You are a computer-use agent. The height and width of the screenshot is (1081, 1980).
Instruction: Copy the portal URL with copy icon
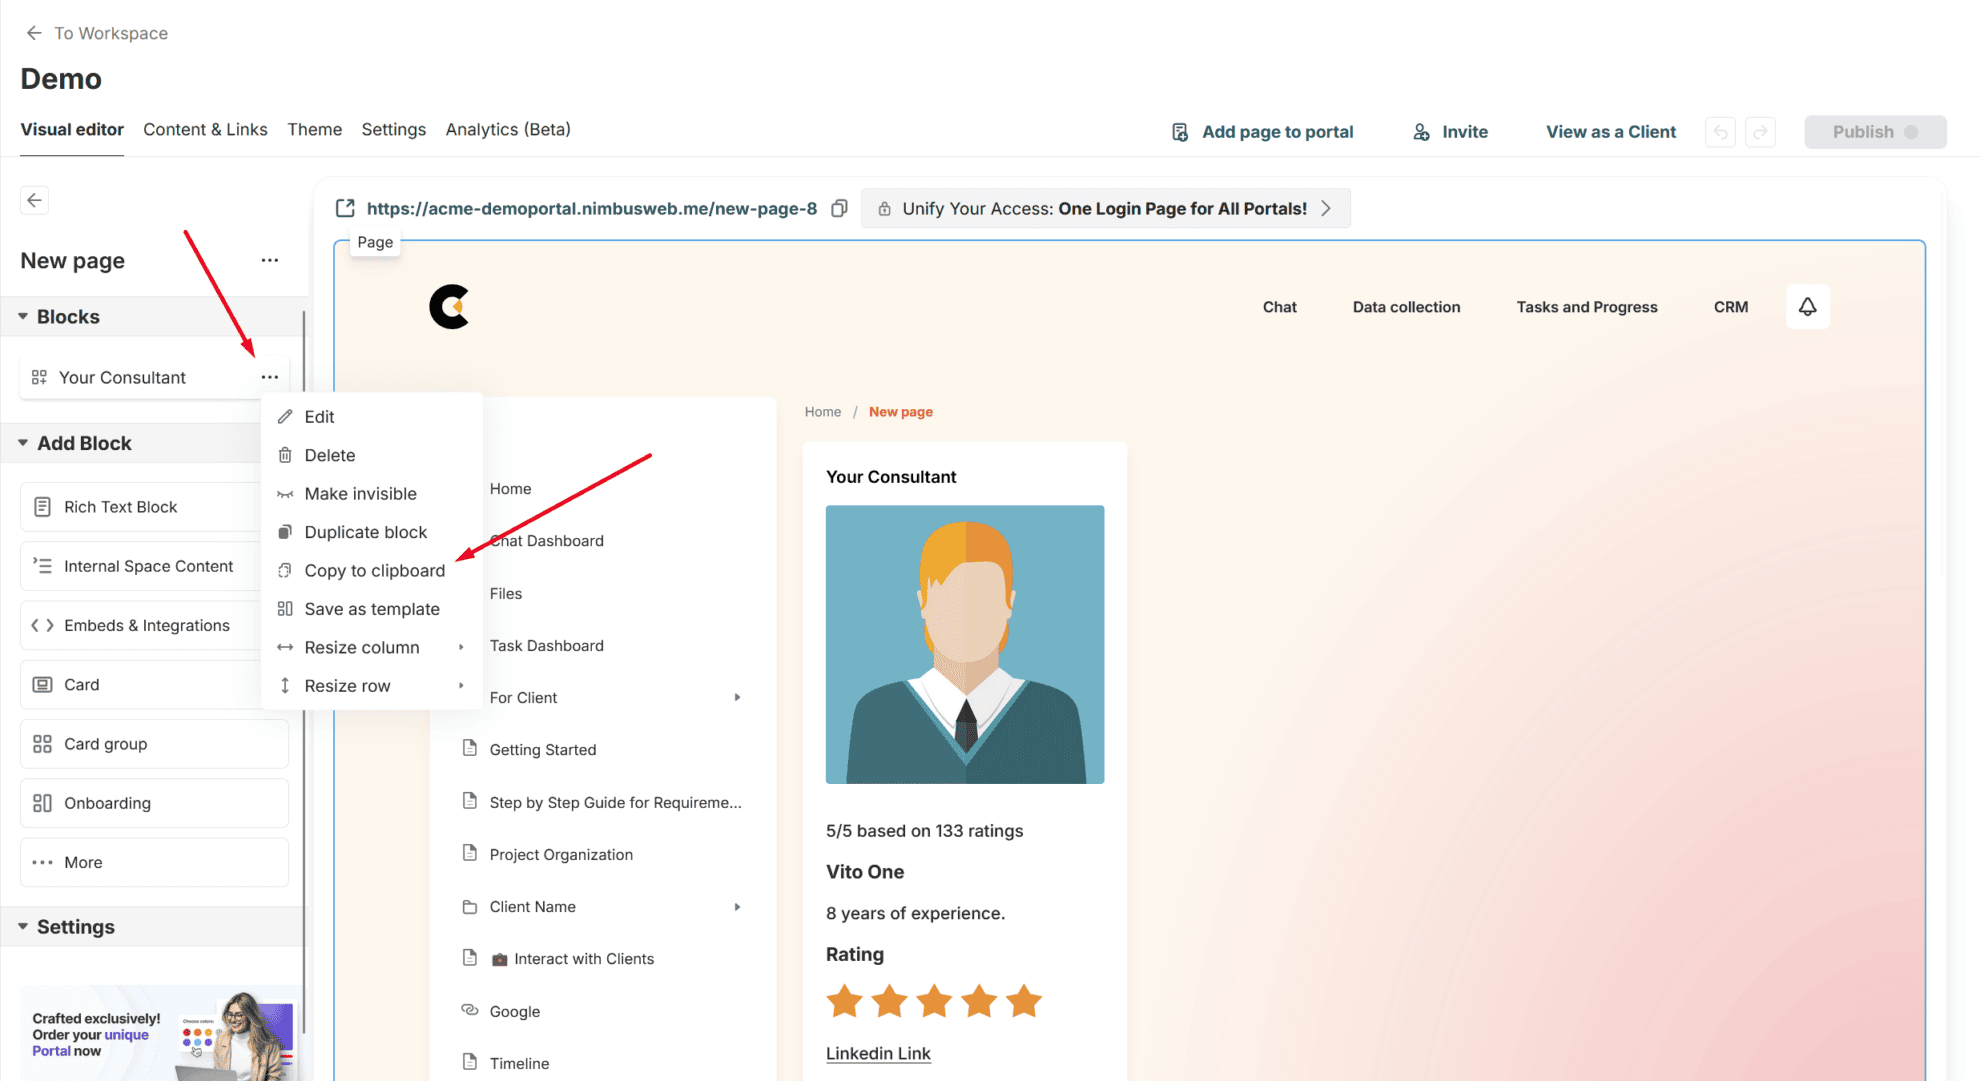[840, 208]
